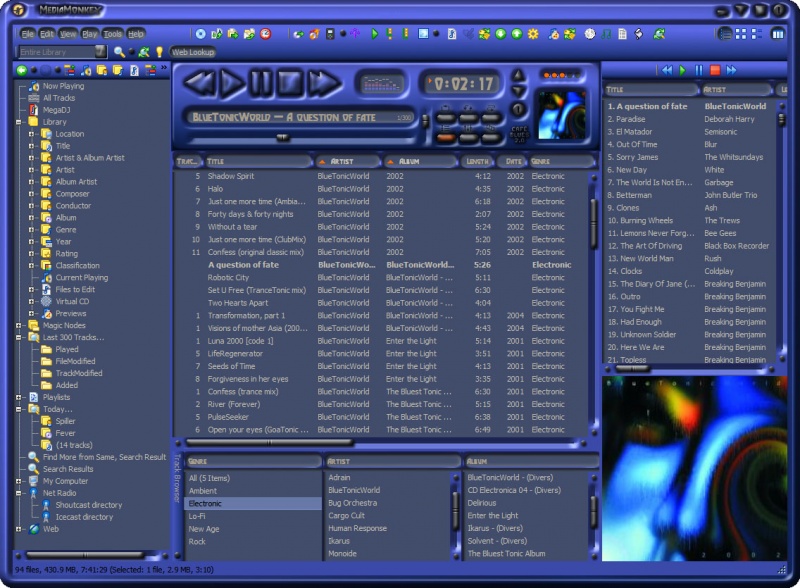800x588 pixels.
Task: Open the Tools menu
Action: [x=113, y=34]
